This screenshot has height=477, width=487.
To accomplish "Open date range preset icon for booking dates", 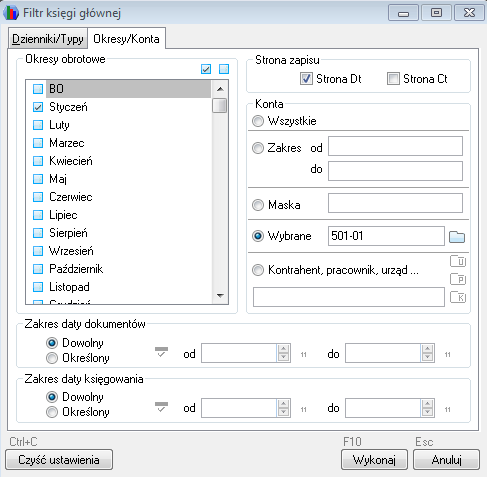I will [x=161, y=407].
